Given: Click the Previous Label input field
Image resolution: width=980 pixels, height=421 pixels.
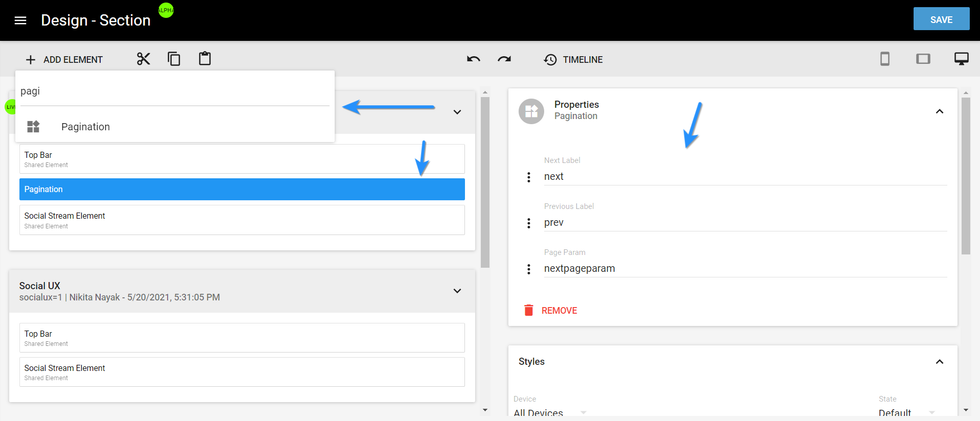Looking at the screenshot, I should (740, 222).
